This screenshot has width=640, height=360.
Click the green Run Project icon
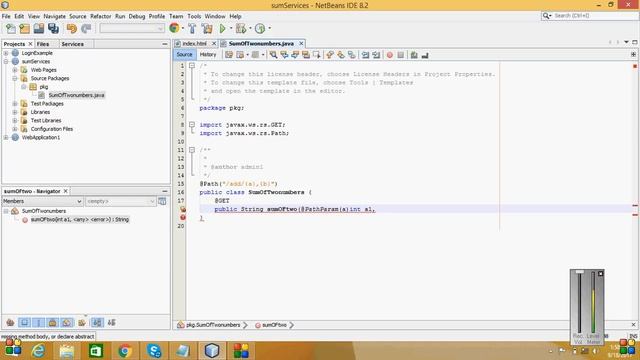click(222, 28)
